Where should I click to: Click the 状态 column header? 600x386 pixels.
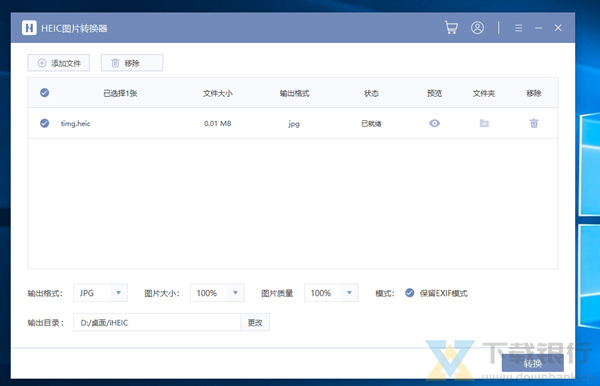click(371, 93)
